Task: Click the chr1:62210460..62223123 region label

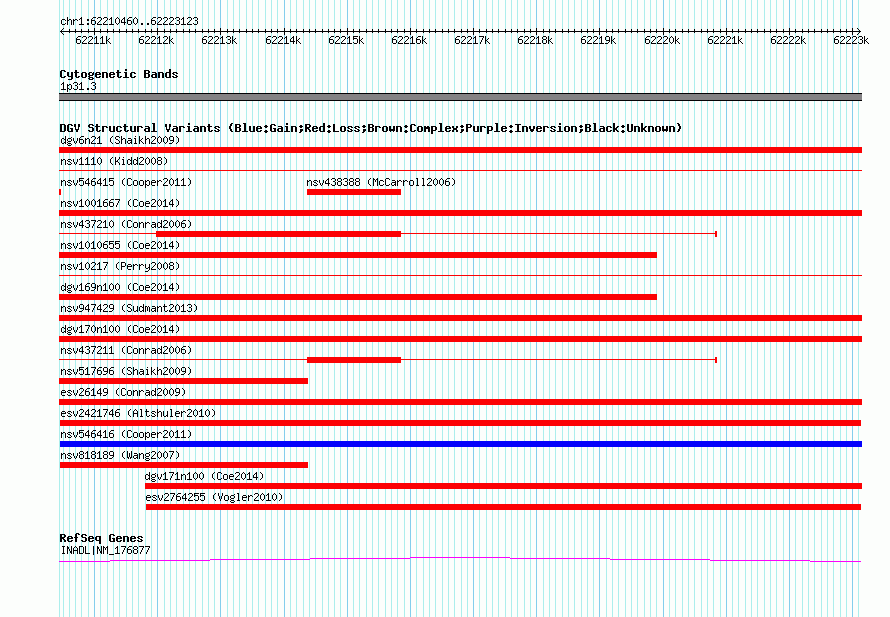Action: [129, 21]
